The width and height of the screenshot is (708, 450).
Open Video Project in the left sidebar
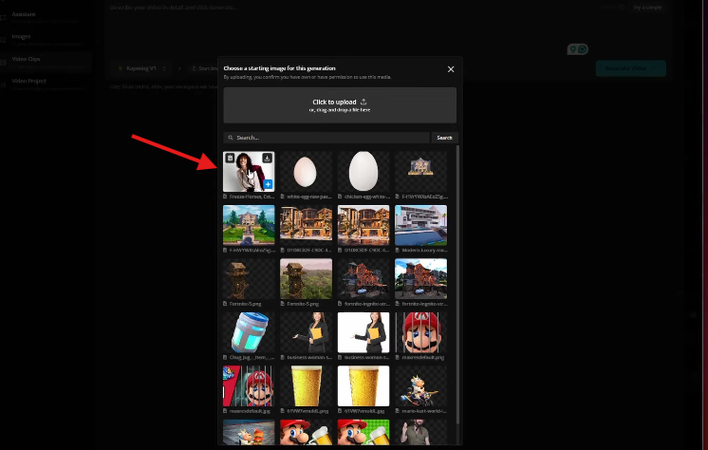pos(45,84)
